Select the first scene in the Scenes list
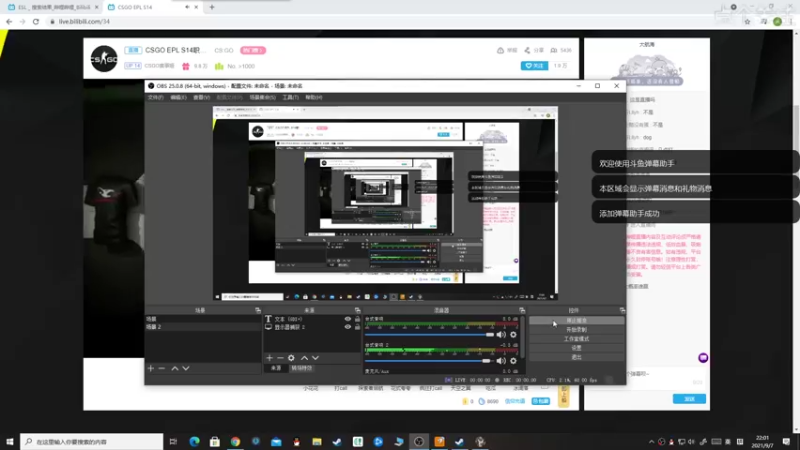 click(x=203, y=319)
